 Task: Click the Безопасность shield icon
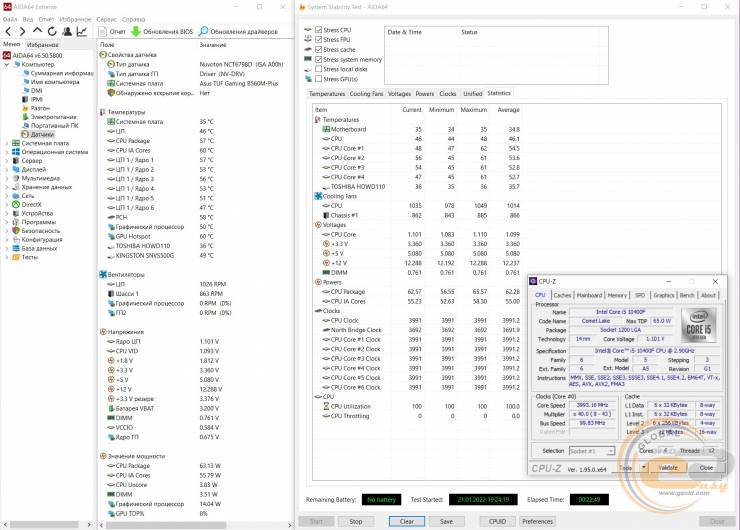16,231
